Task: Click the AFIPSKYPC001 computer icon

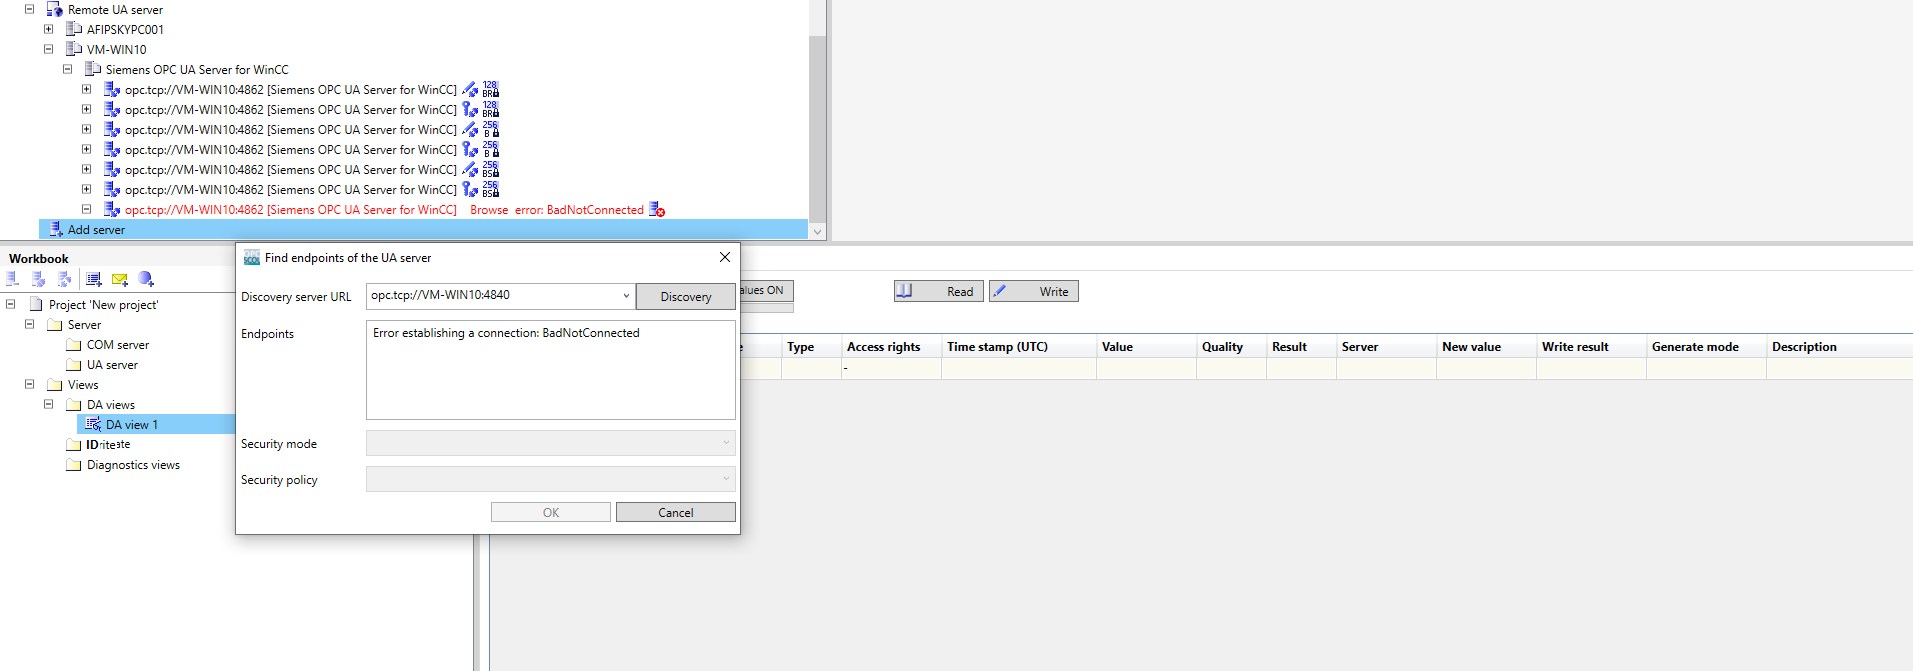Action: click(x=74, y=29)
